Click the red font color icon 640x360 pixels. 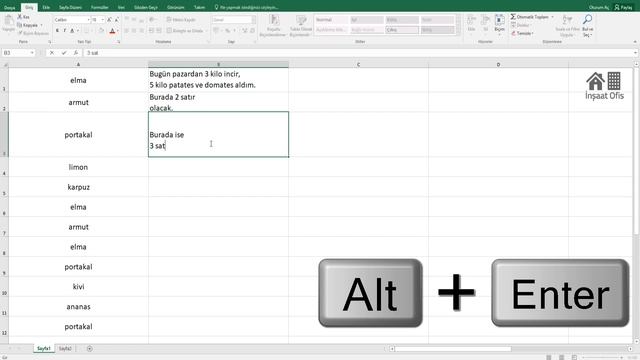(x=112, y=31)
